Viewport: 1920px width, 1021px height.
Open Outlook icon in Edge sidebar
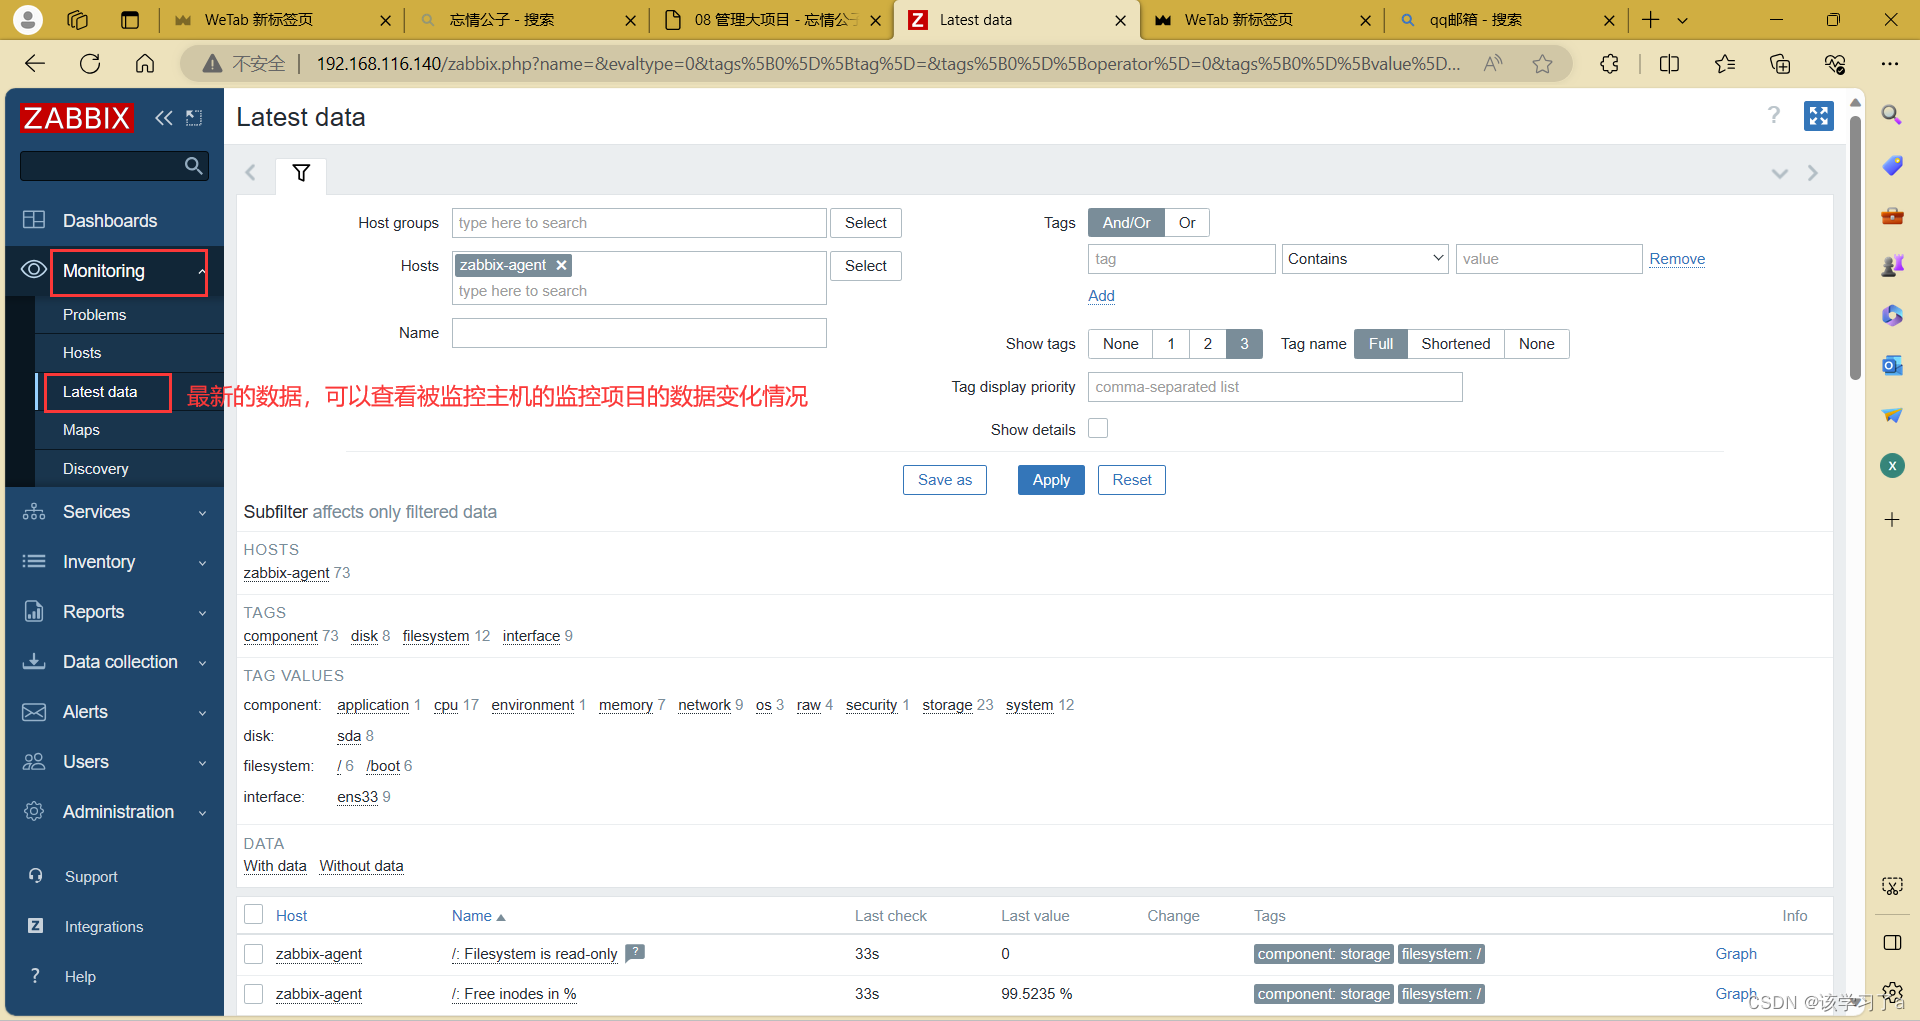(x=1892, y=365)
